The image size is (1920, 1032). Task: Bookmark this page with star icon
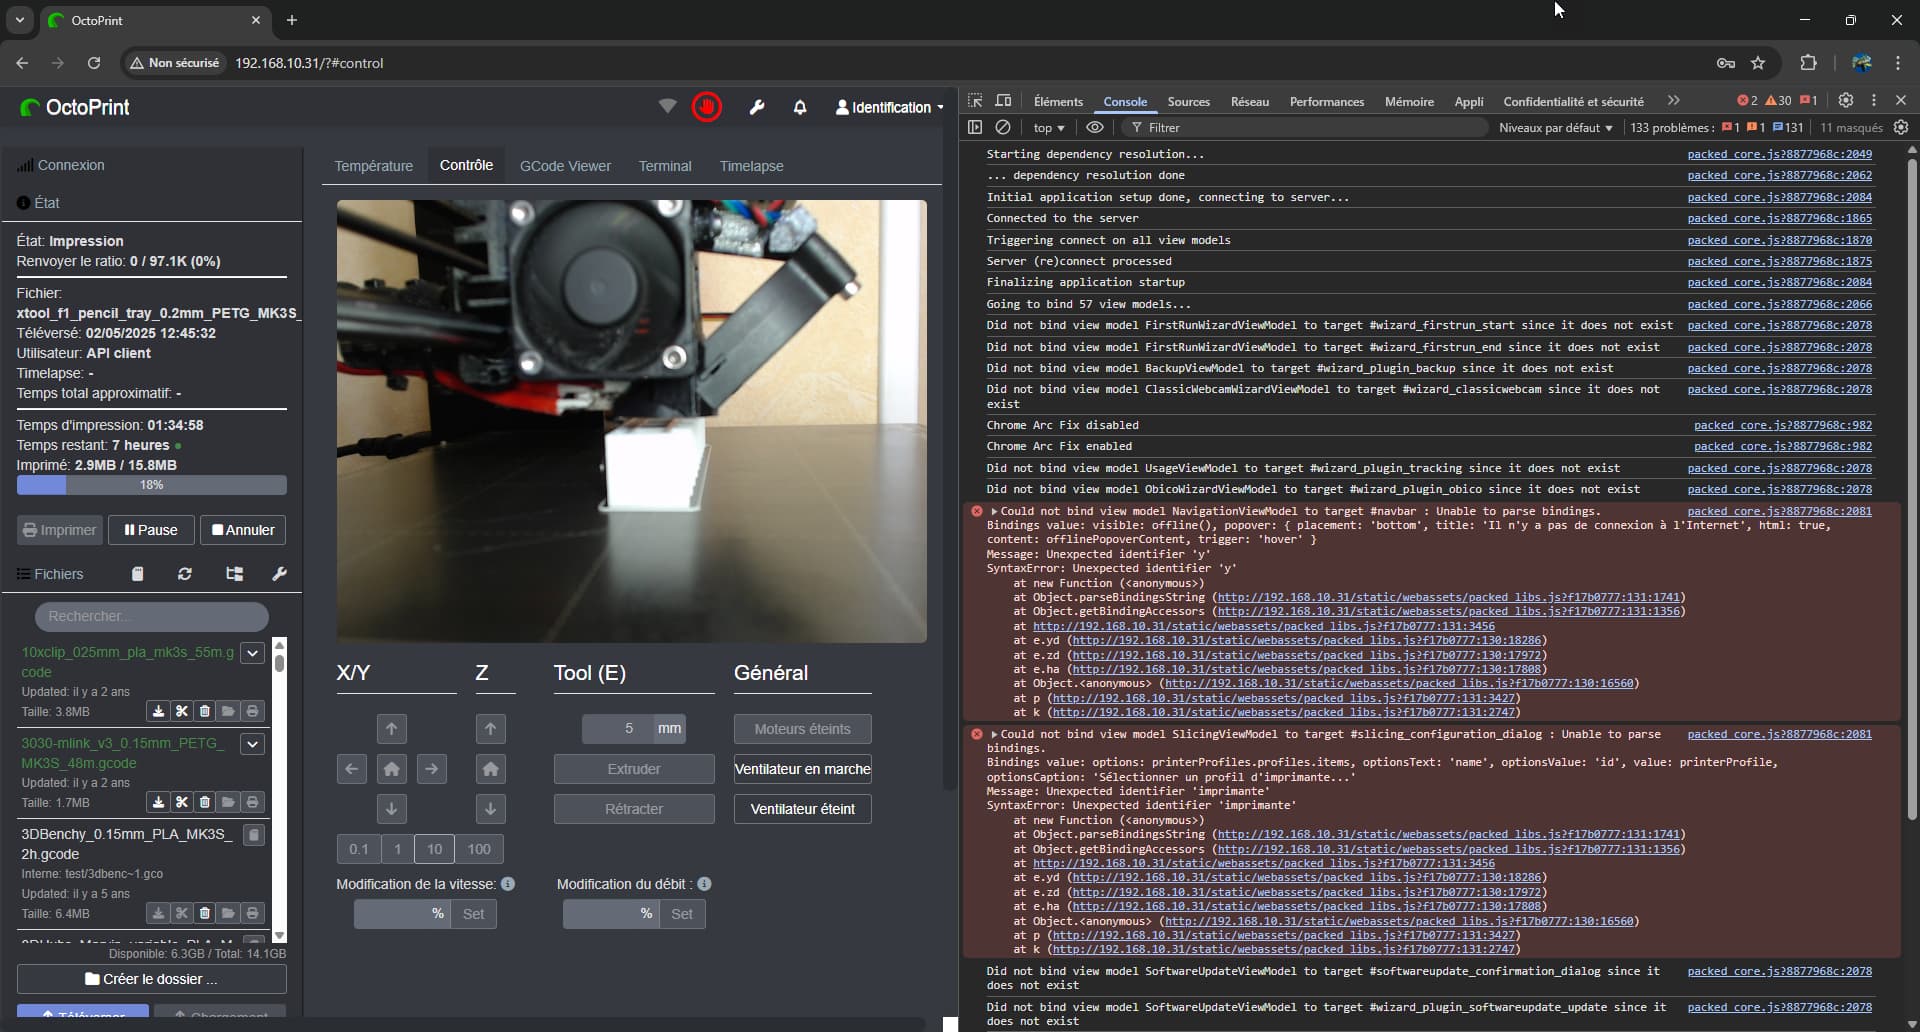pos(1758,63)
